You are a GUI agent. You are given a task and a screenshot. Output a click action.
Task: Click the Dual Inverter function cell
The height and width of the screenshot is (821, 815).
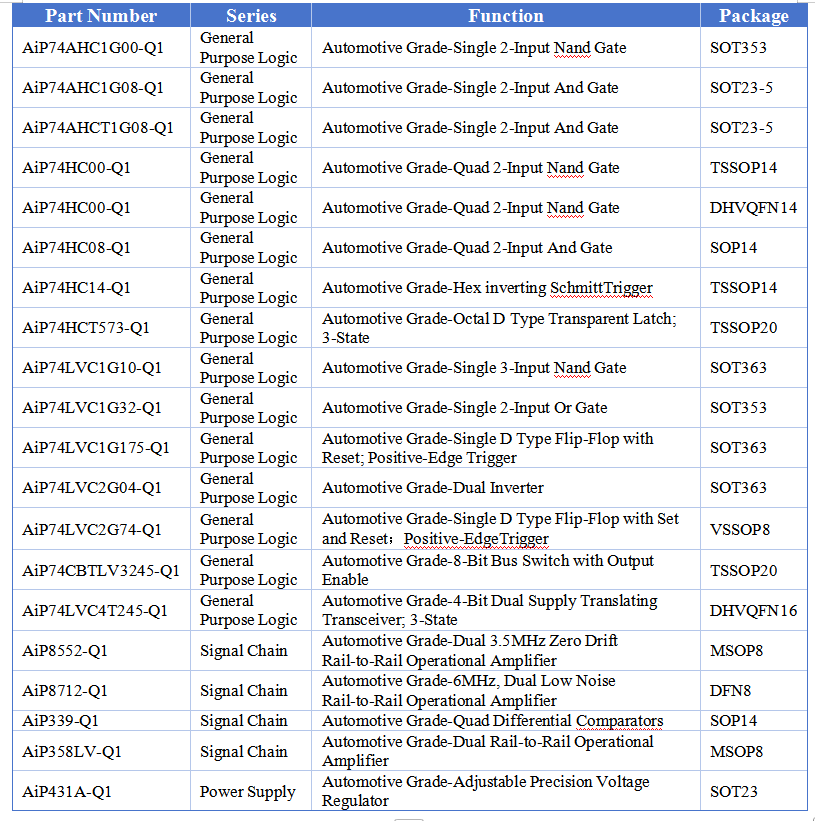(x=433, y=488)
